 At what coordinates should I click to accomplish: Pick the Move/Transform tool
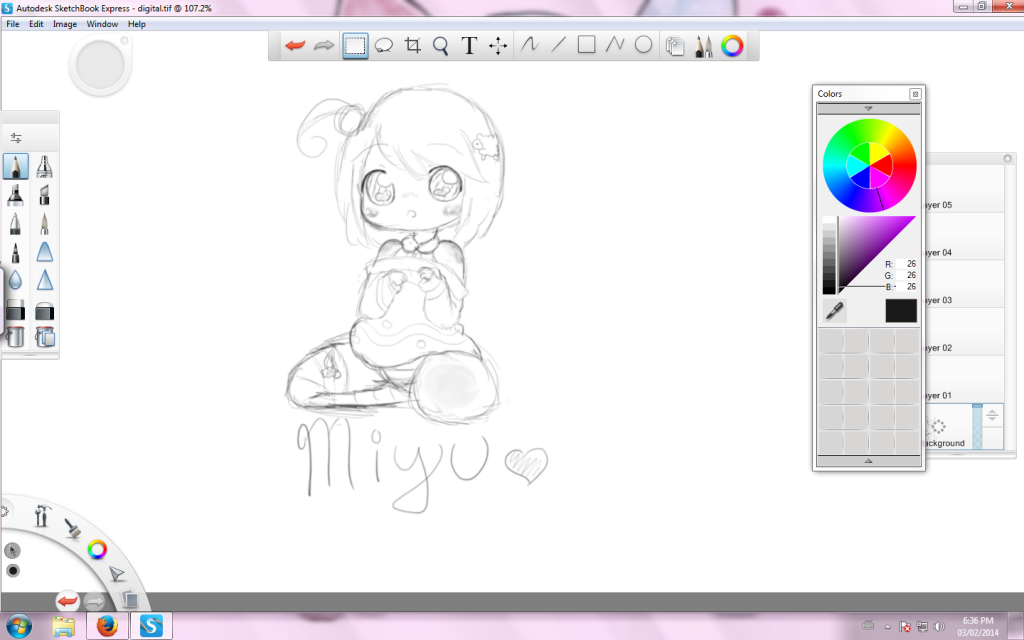(498, 45)
